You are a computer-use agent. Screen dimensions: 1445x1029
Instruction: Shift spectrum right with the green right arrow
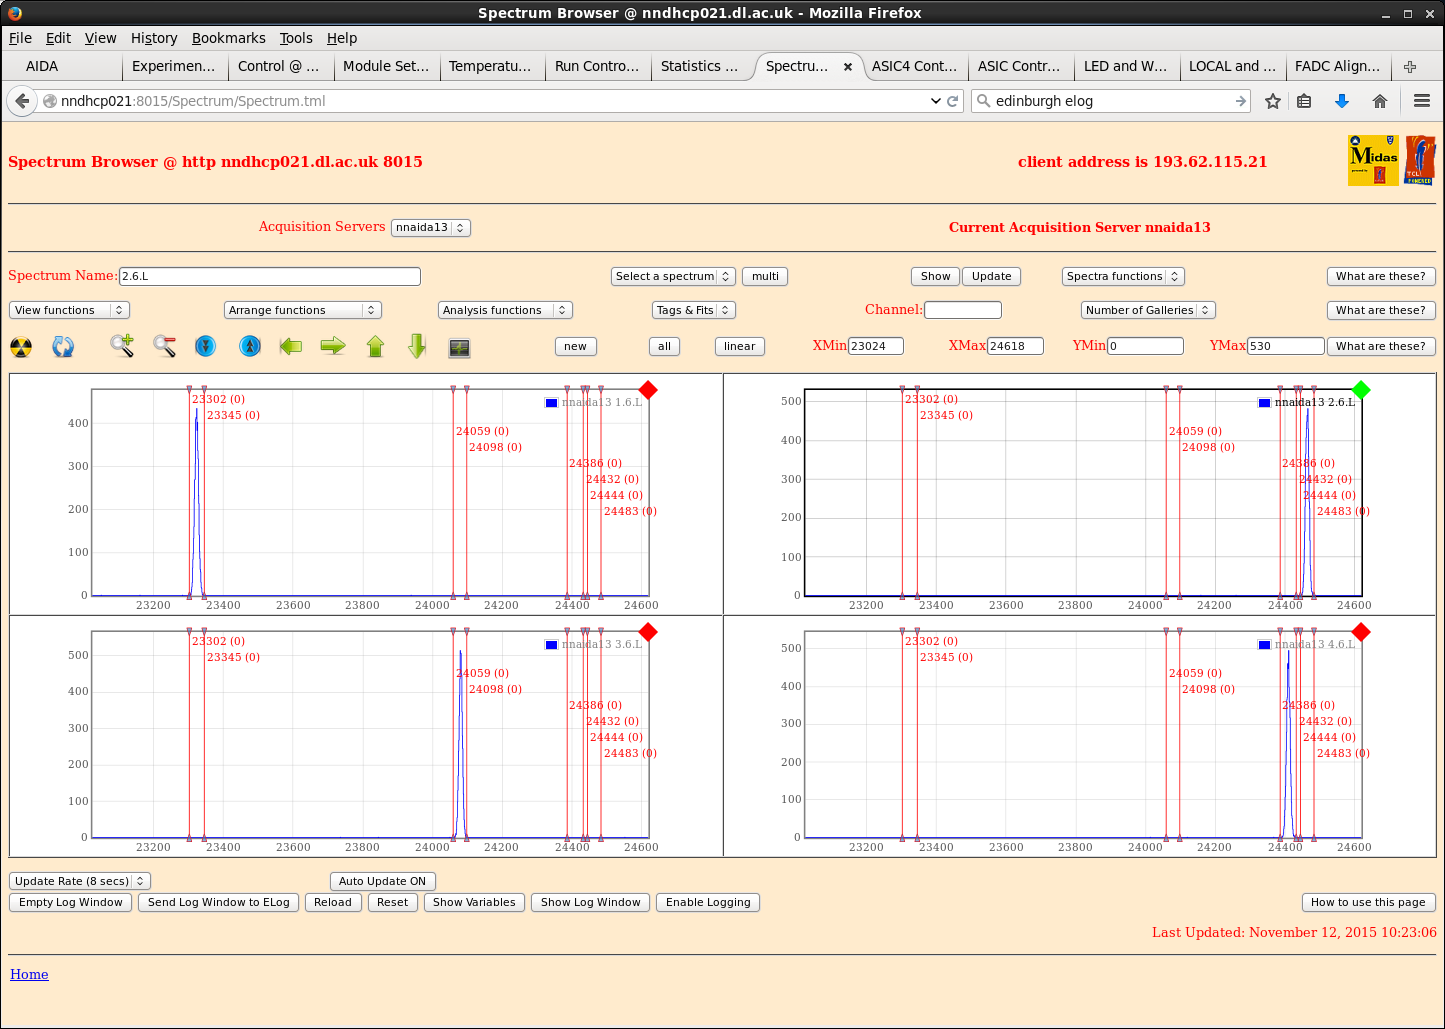333,346
